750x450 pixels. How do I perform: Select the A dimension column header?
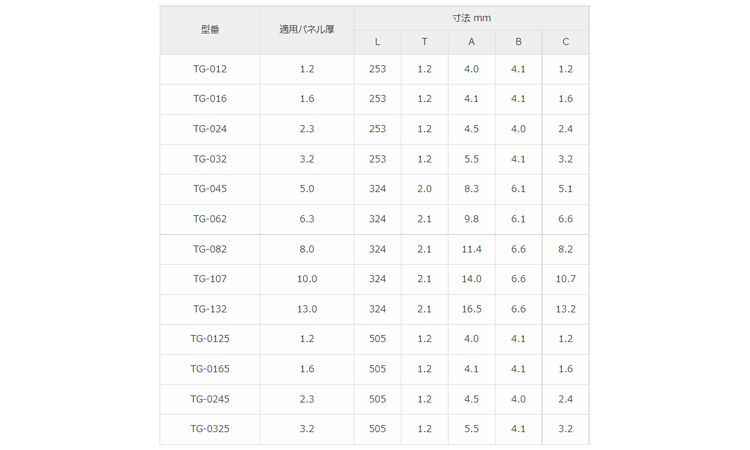click(x=471, y=42)
